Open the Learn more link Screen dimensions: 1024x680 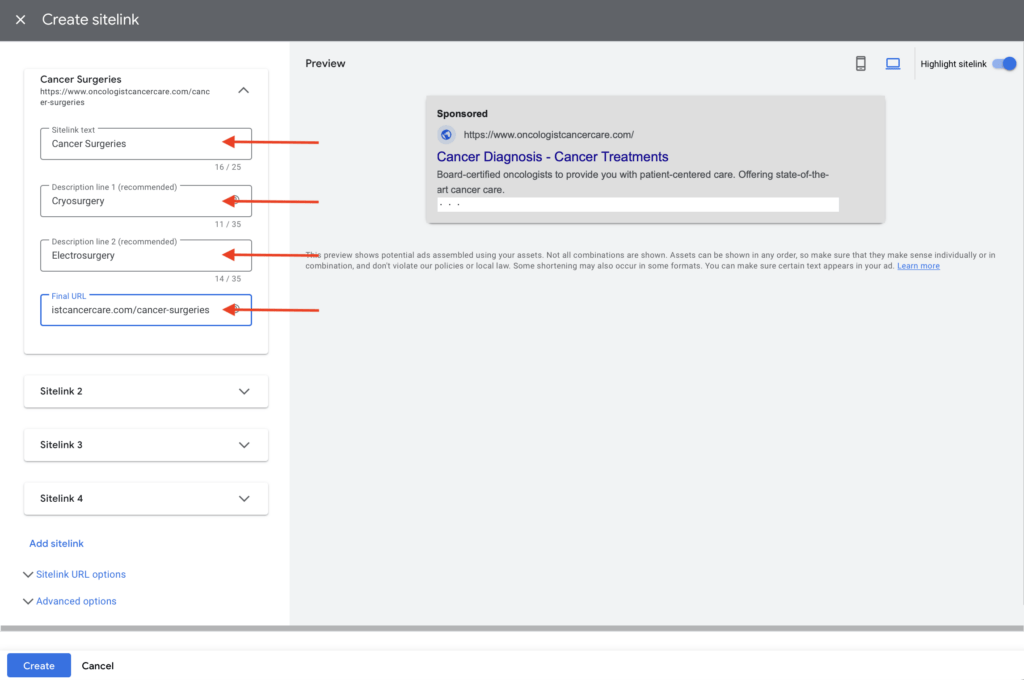(918, 266)
